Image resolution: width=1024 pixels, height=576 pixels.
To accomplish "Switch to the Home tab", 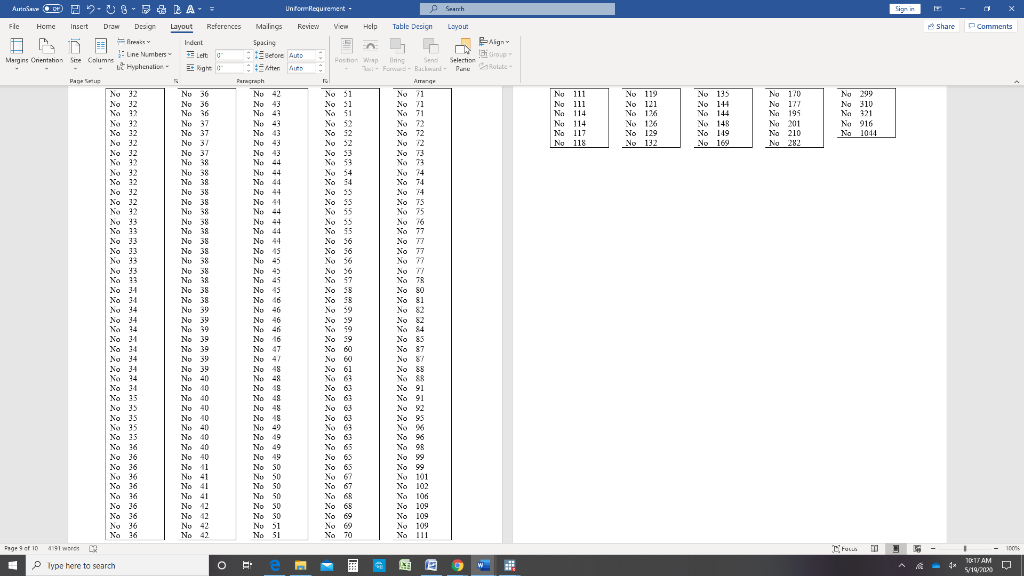I will pyautogui.click(x=46, y=26).
